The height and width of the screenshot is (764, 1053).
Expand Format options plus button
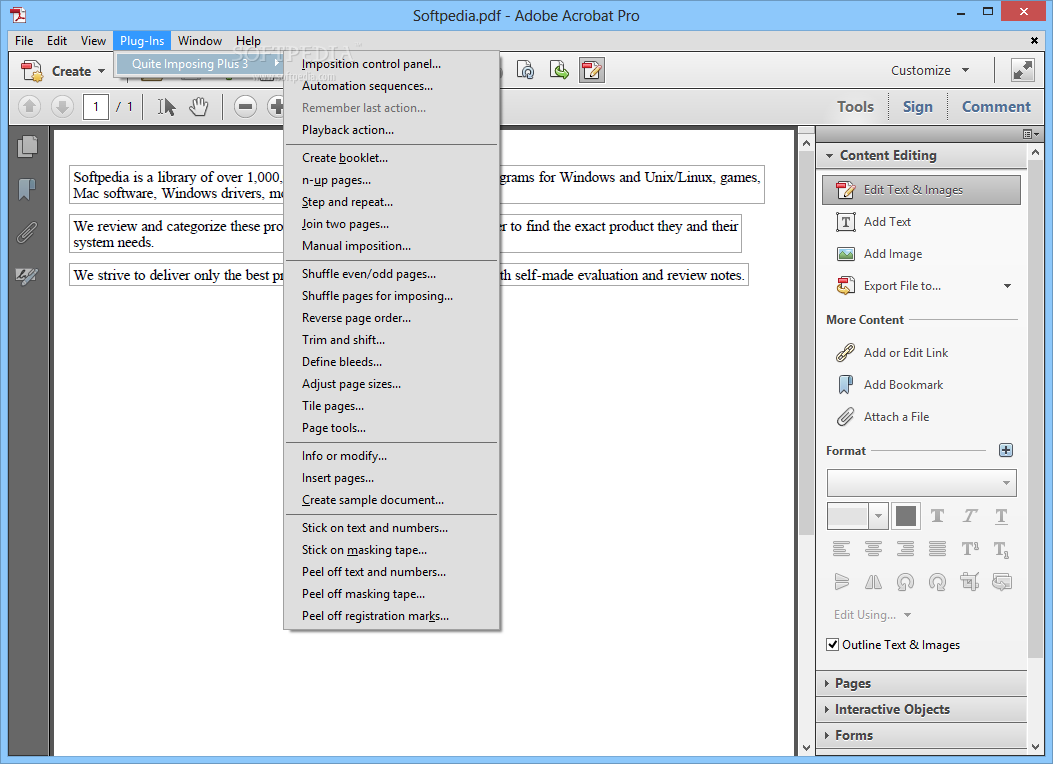(1005, 450)
